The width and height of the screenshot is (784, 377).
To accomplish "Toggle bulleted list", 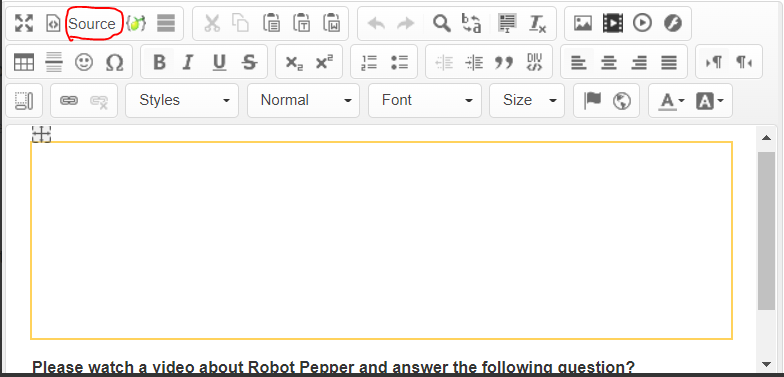I will (x=399, y=62).
